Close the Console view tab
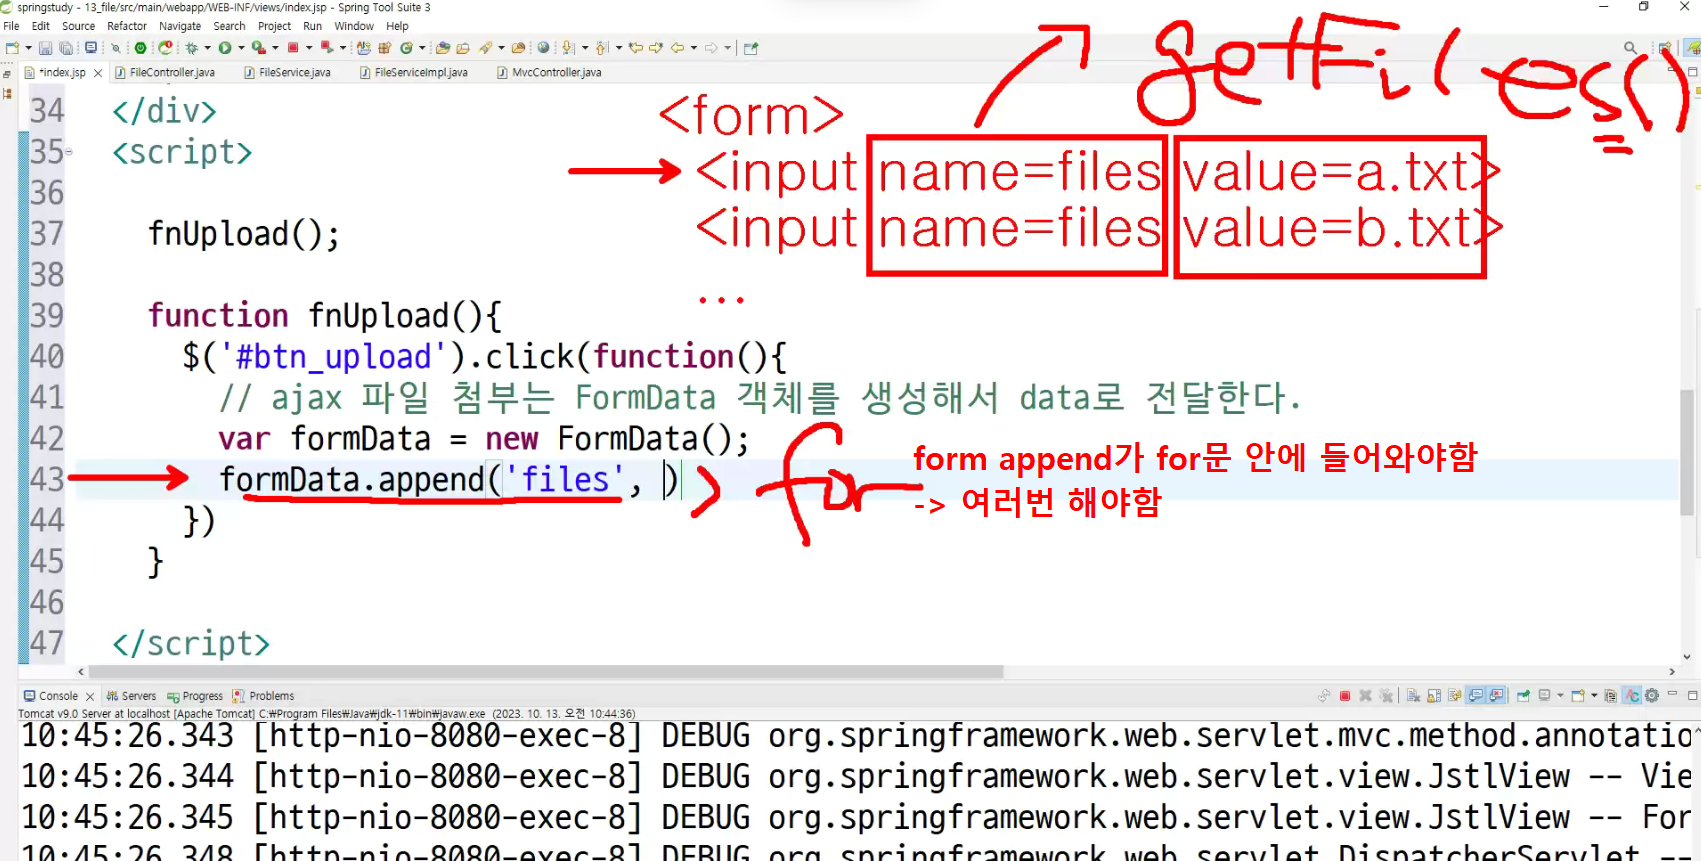The height and width of the screenshot is (861, 1701). pyautogui.click(x=90, y=696)
